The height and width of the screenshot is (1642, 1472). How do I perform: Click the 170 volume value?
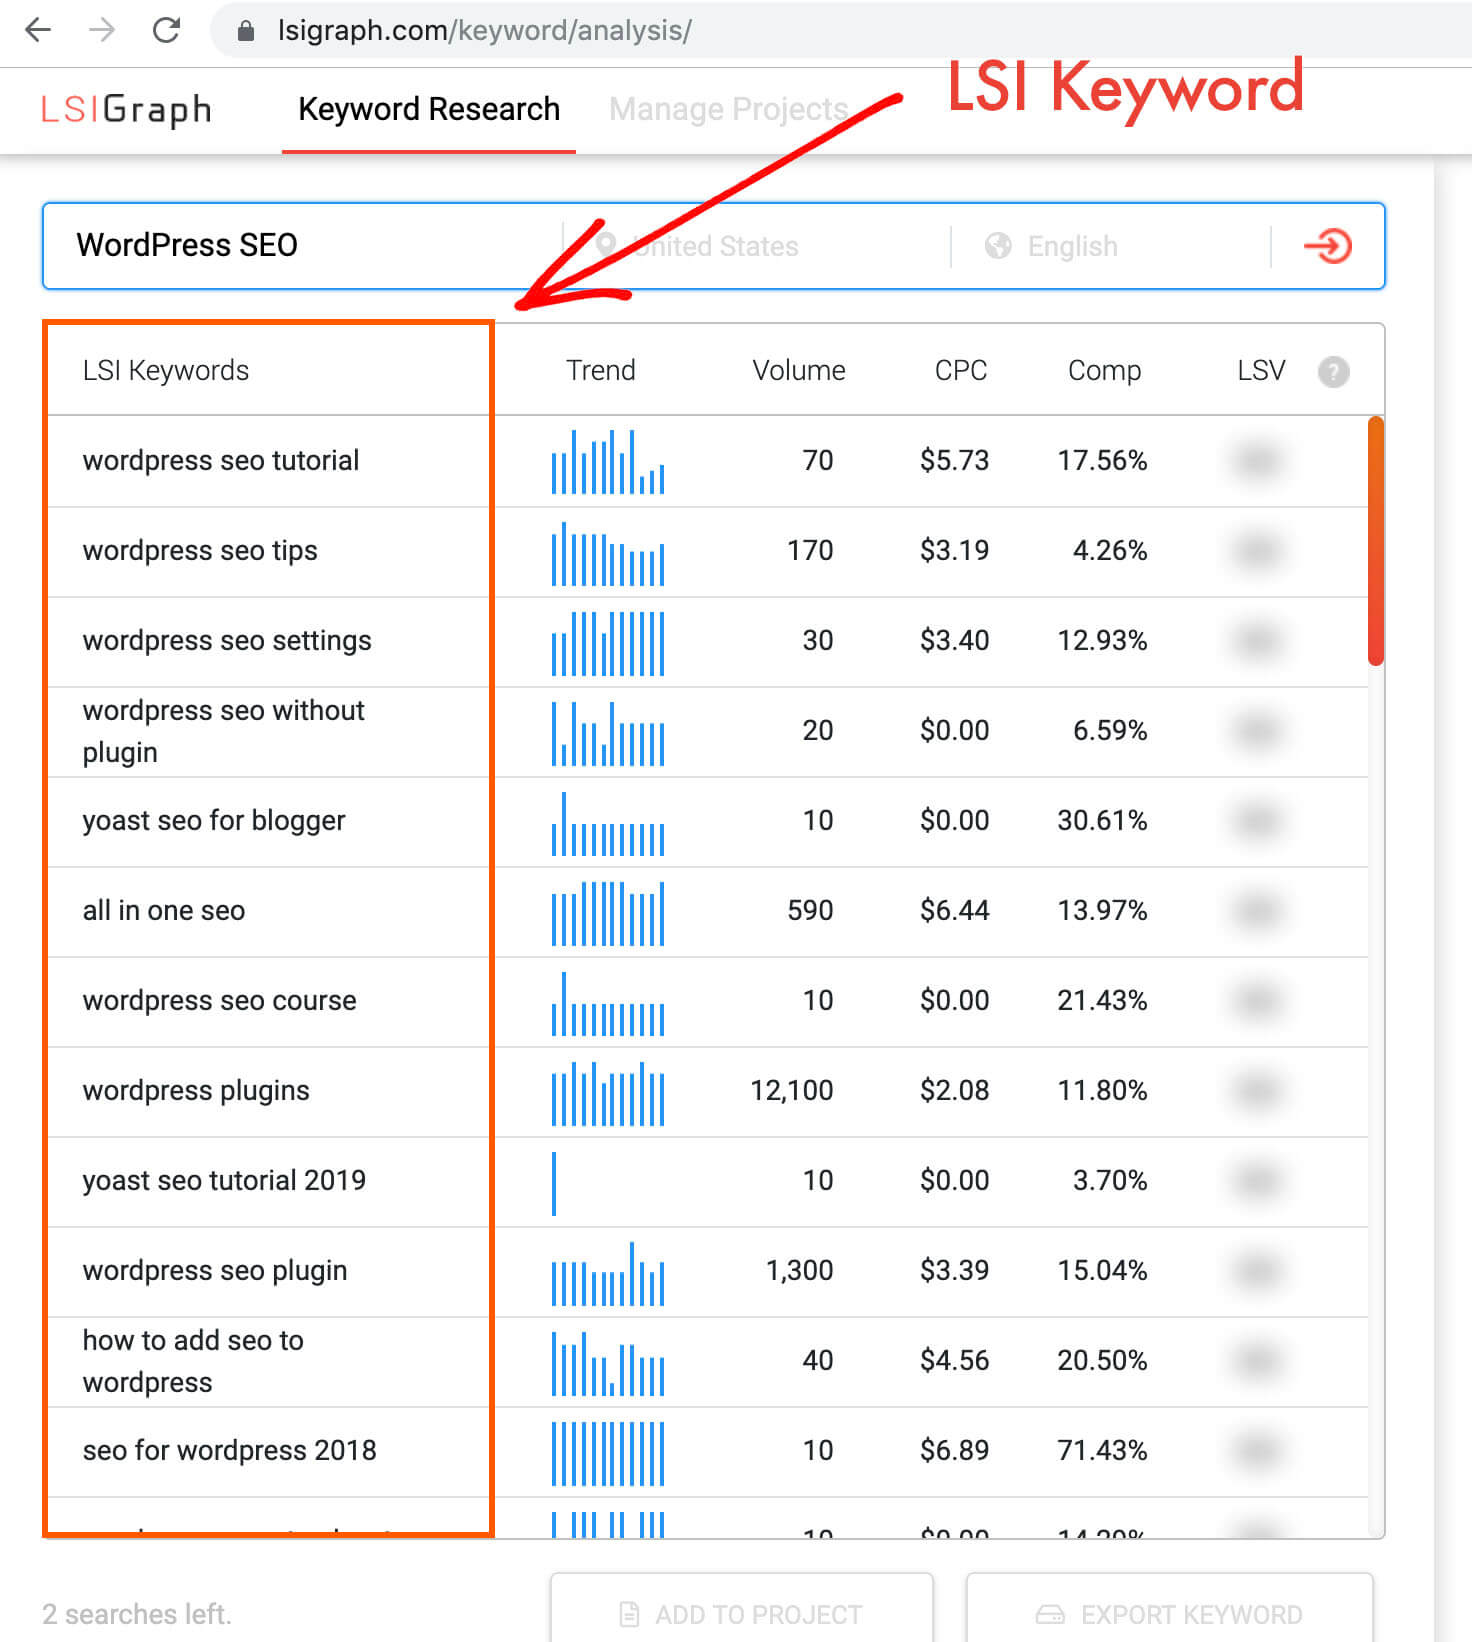810,550
